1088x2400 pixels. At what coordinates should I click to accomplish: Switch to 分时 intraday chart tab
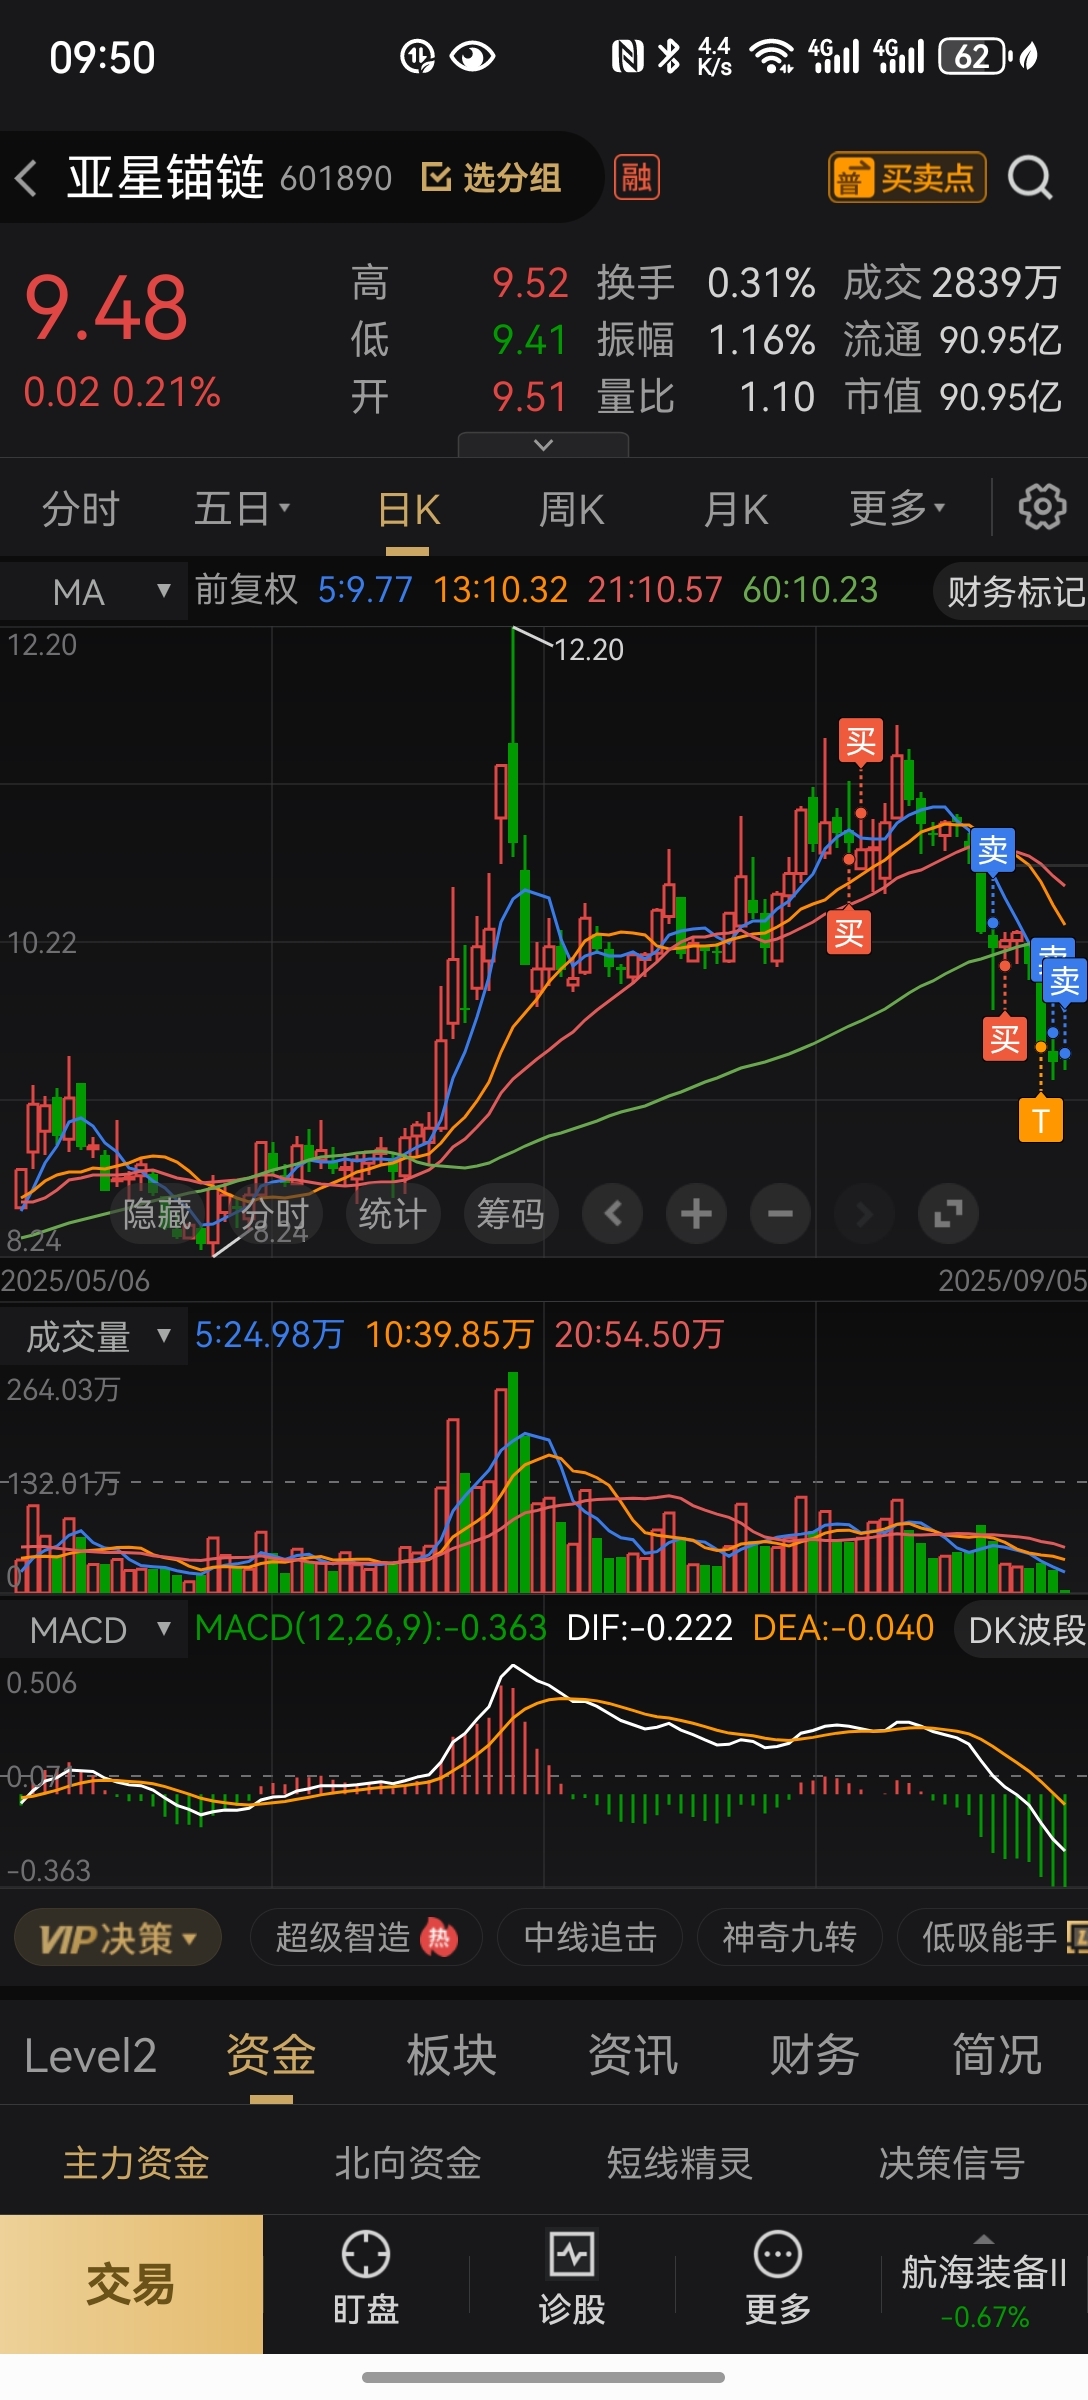(80, 509)
